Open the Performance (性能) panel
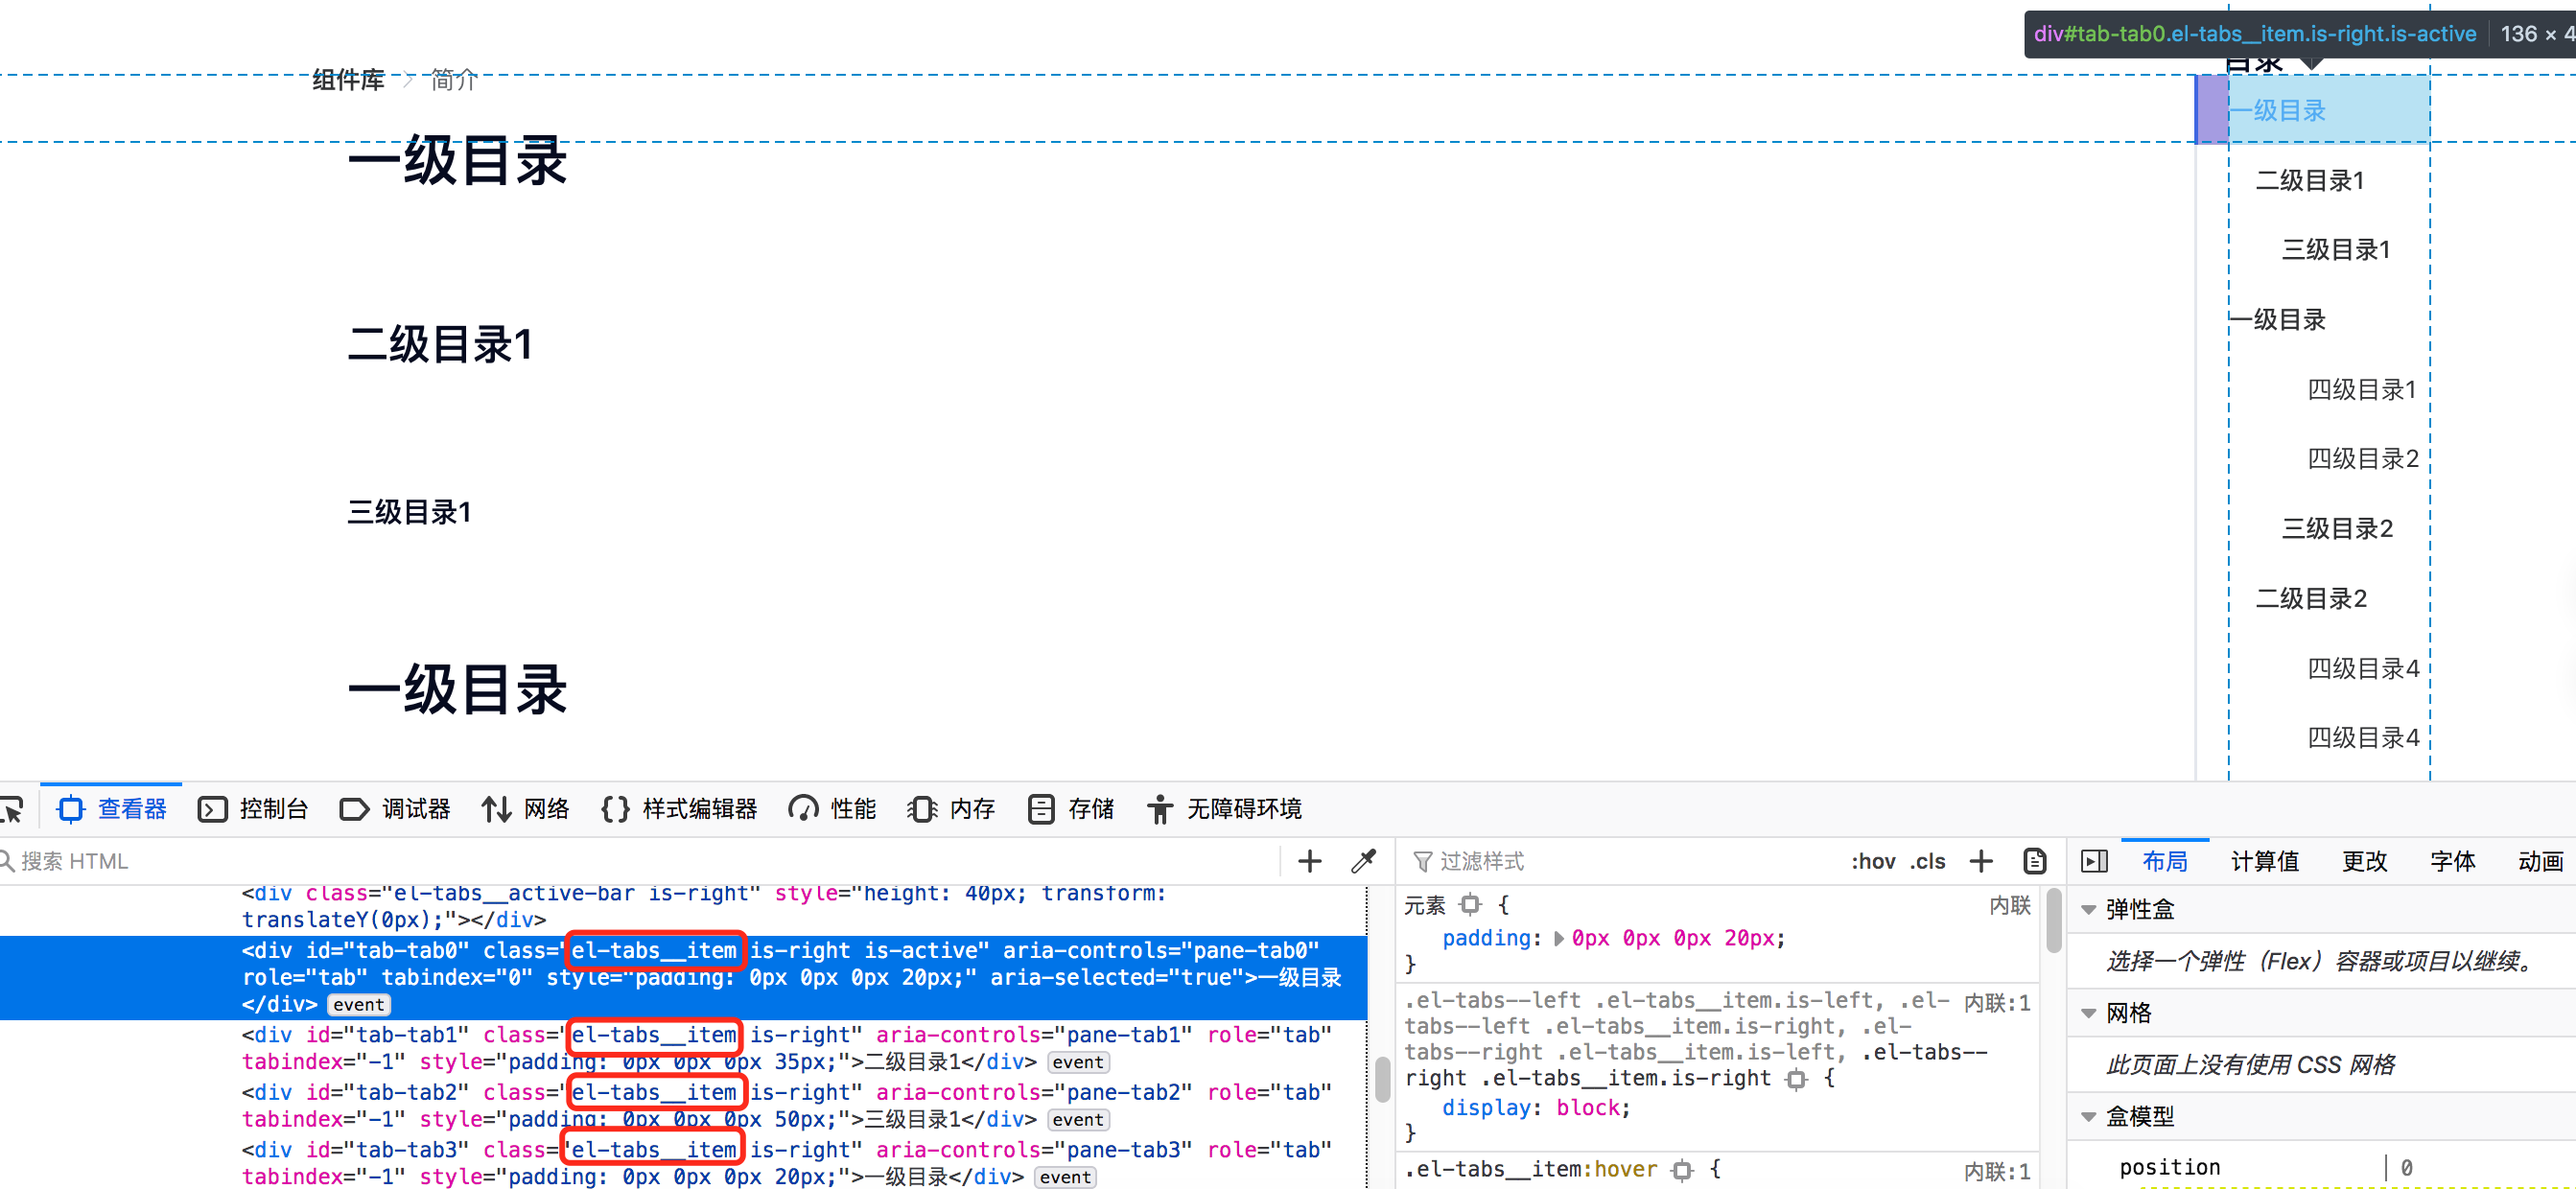Image resolution: width=2576 pixels, height=1189 pixels. 832,808
